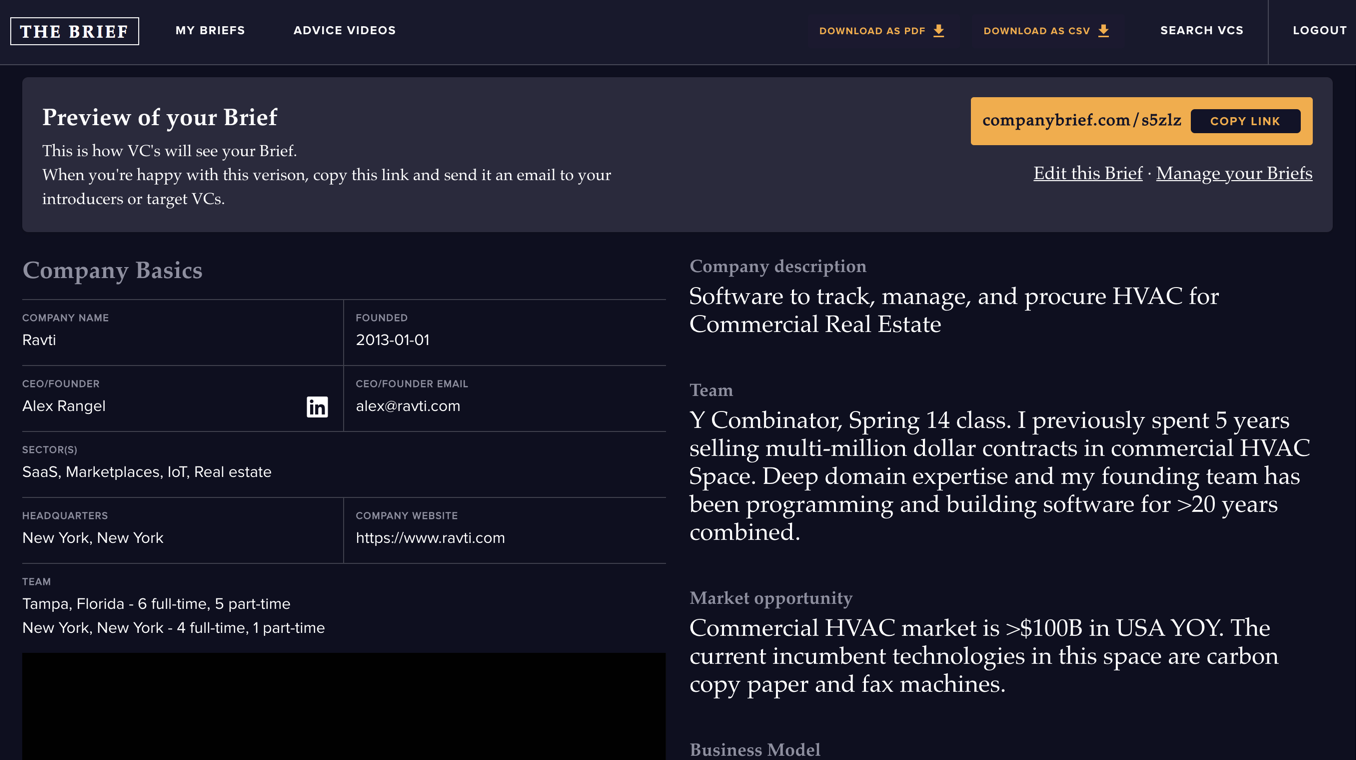Select the CEO name Alex Rangel
This screenshot has height=760, width=1356.
tap(64, 406)
